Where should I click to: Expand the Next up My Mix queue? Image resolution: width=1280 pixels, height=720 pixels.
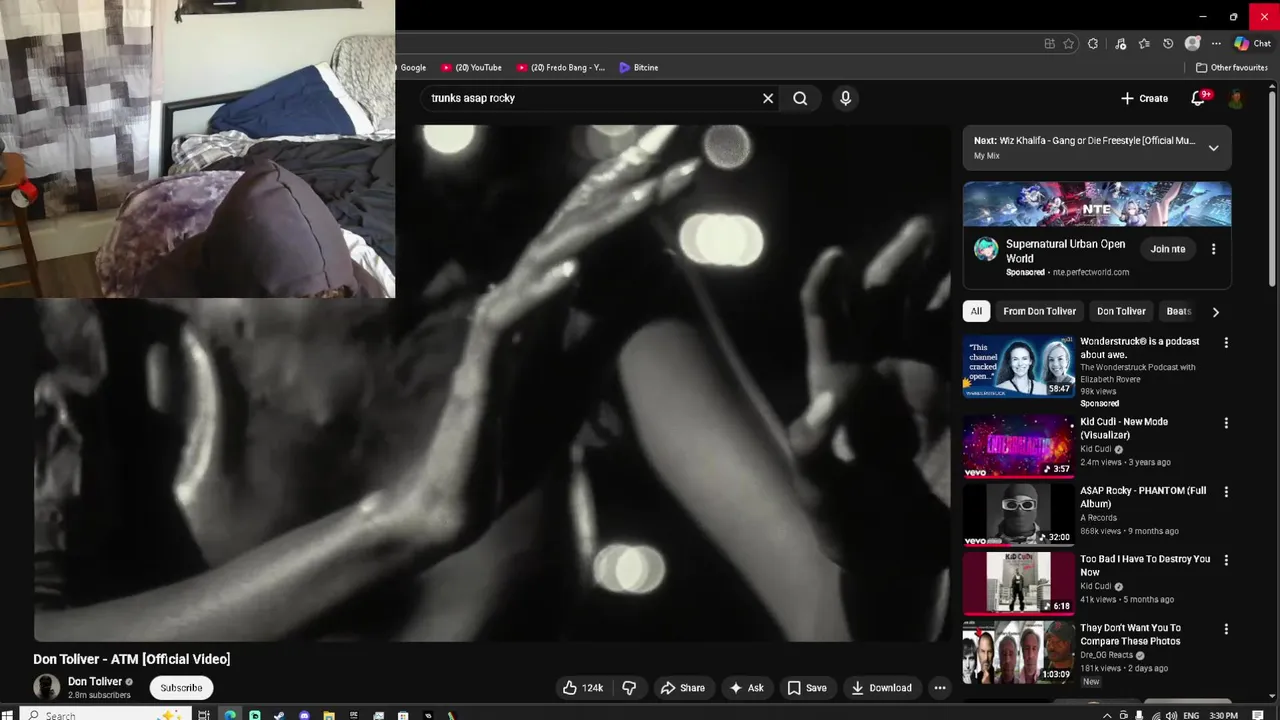click(x=1213, y=148)
